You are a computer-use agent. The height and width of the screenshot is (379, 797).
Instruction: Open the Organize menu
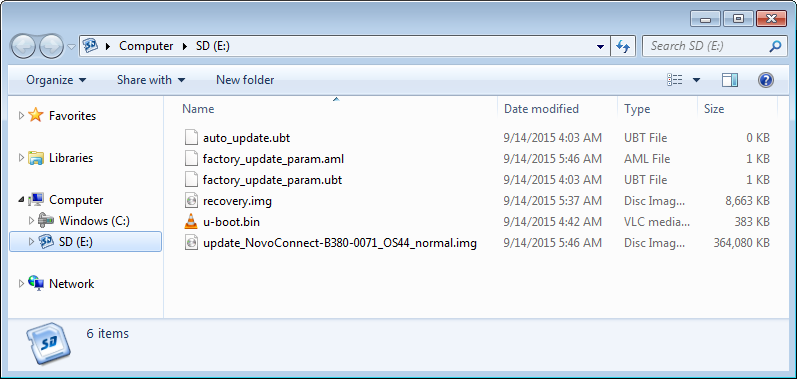(x=56, y=80)
